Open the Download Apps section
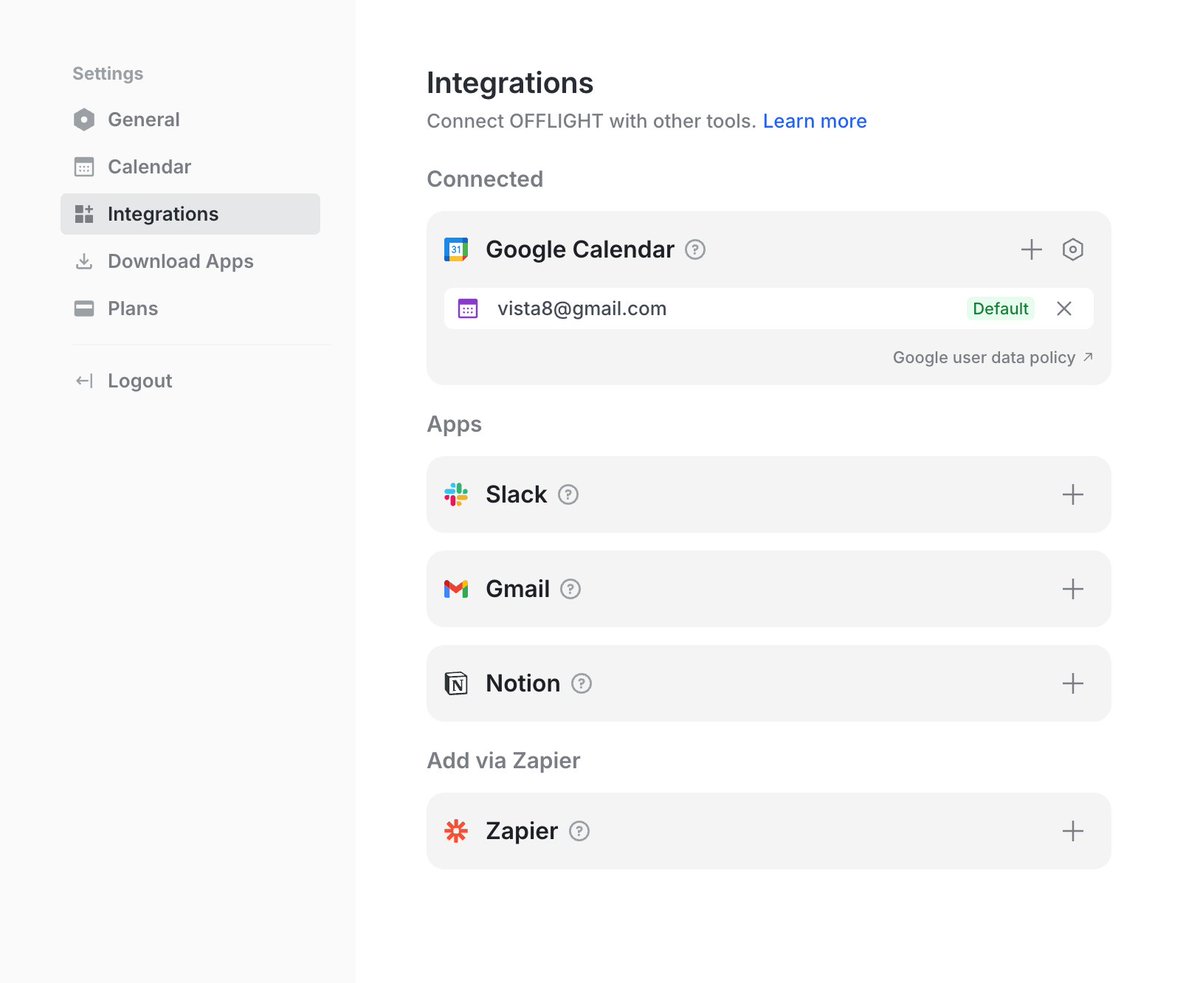1200x983 pixels. [180, 261]
